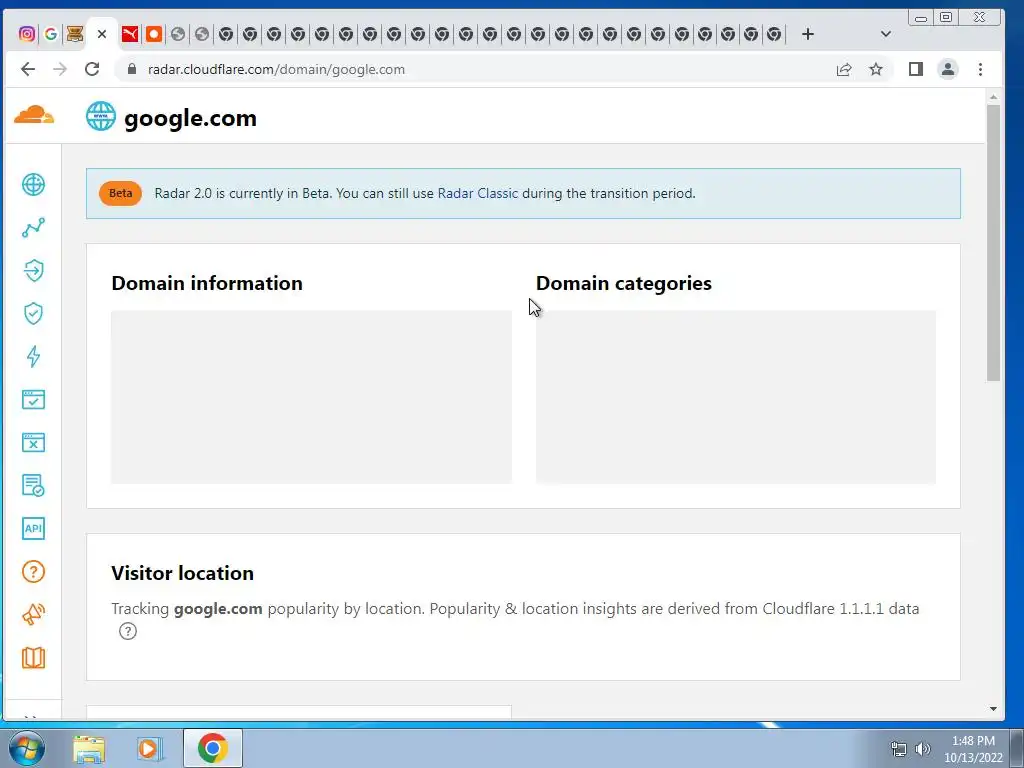Click the google.com page heading
The image size is (1024, 768).
coord(190,118)
